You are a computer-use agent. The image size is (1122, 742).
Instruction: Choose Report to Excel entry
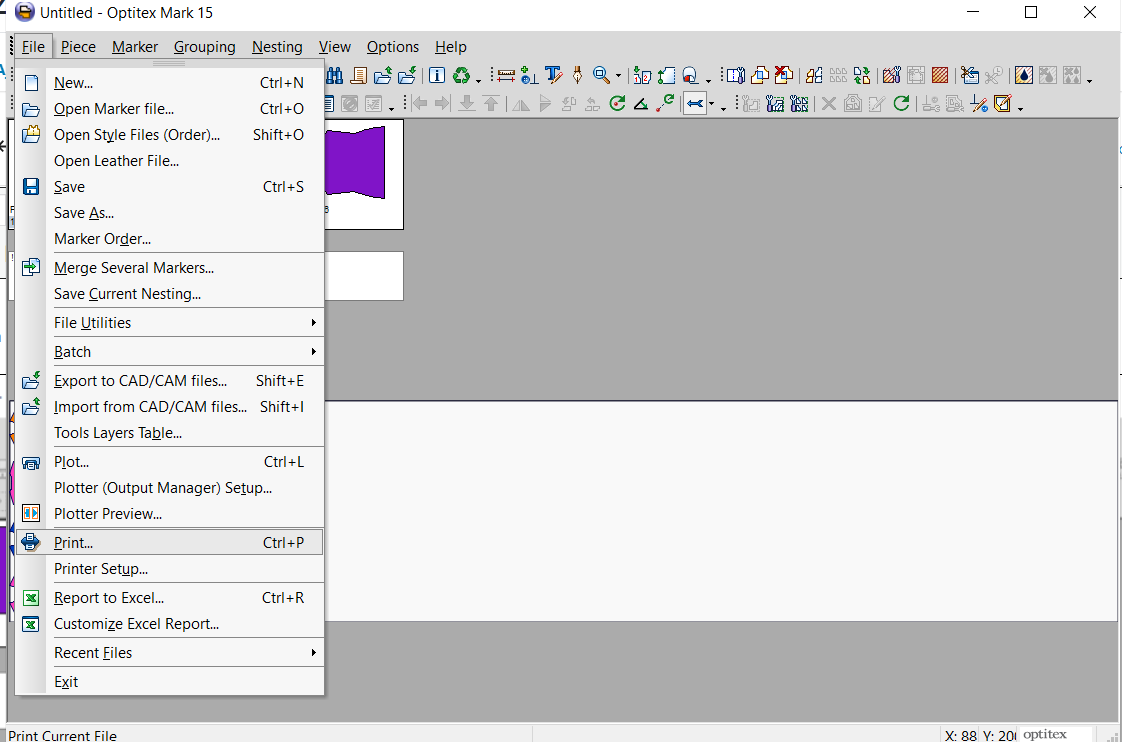pyautogui.click(x=170, y=598)
